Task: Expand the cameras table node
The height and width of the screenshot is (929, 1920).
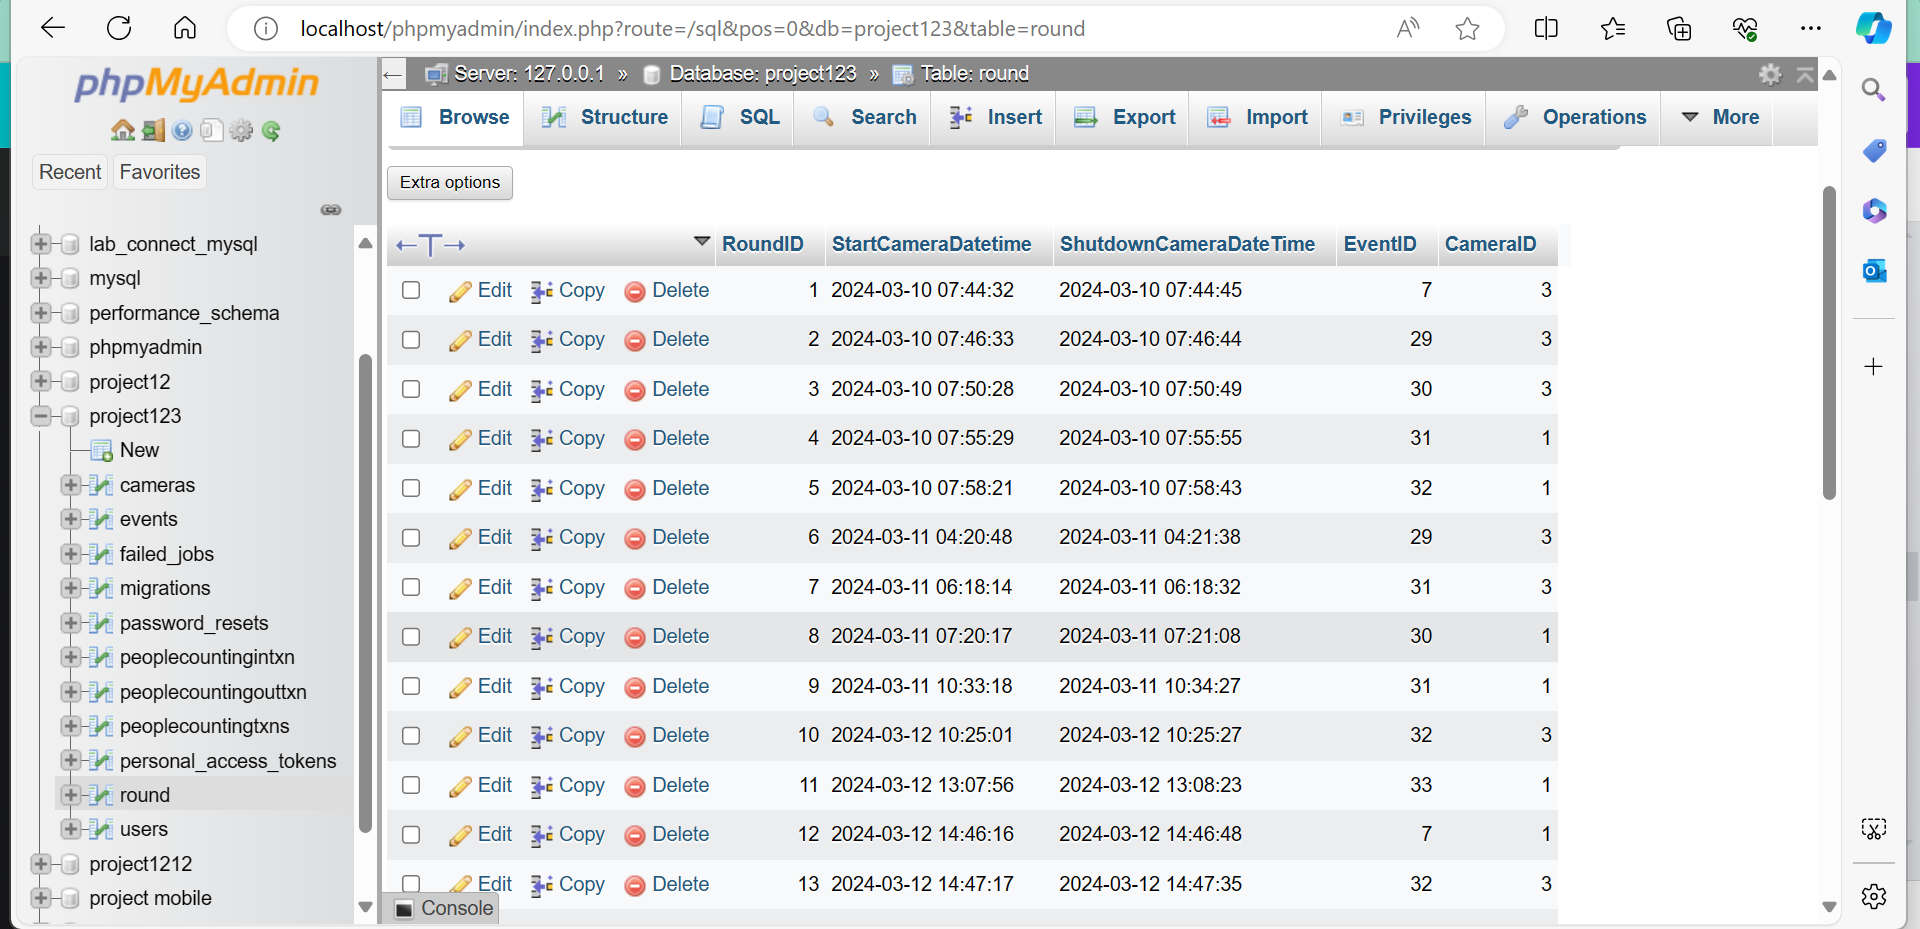Action: (70, 485)
